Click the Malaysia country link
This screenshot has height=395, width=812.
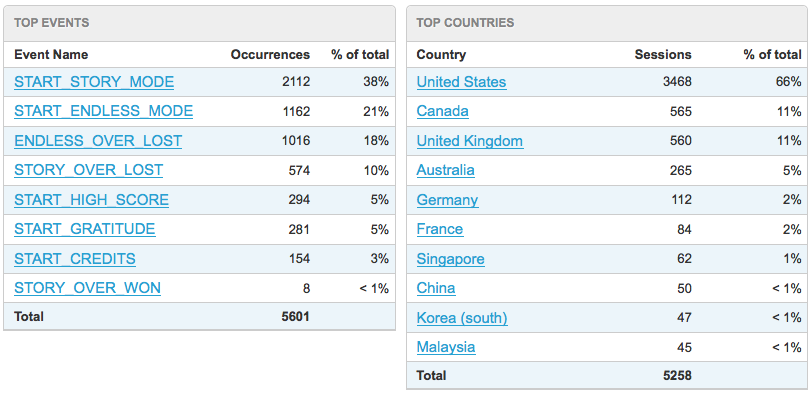(x=446, y=346)
